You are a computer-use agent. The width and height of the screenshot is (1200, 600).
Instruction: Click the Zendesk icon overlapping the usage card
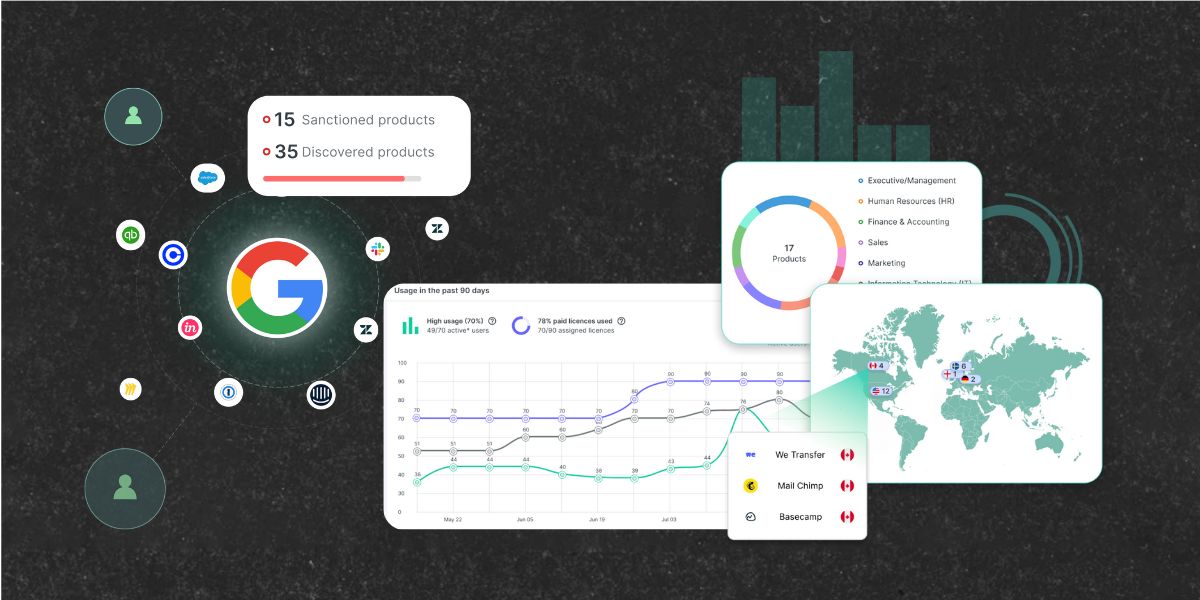[367, 329]
